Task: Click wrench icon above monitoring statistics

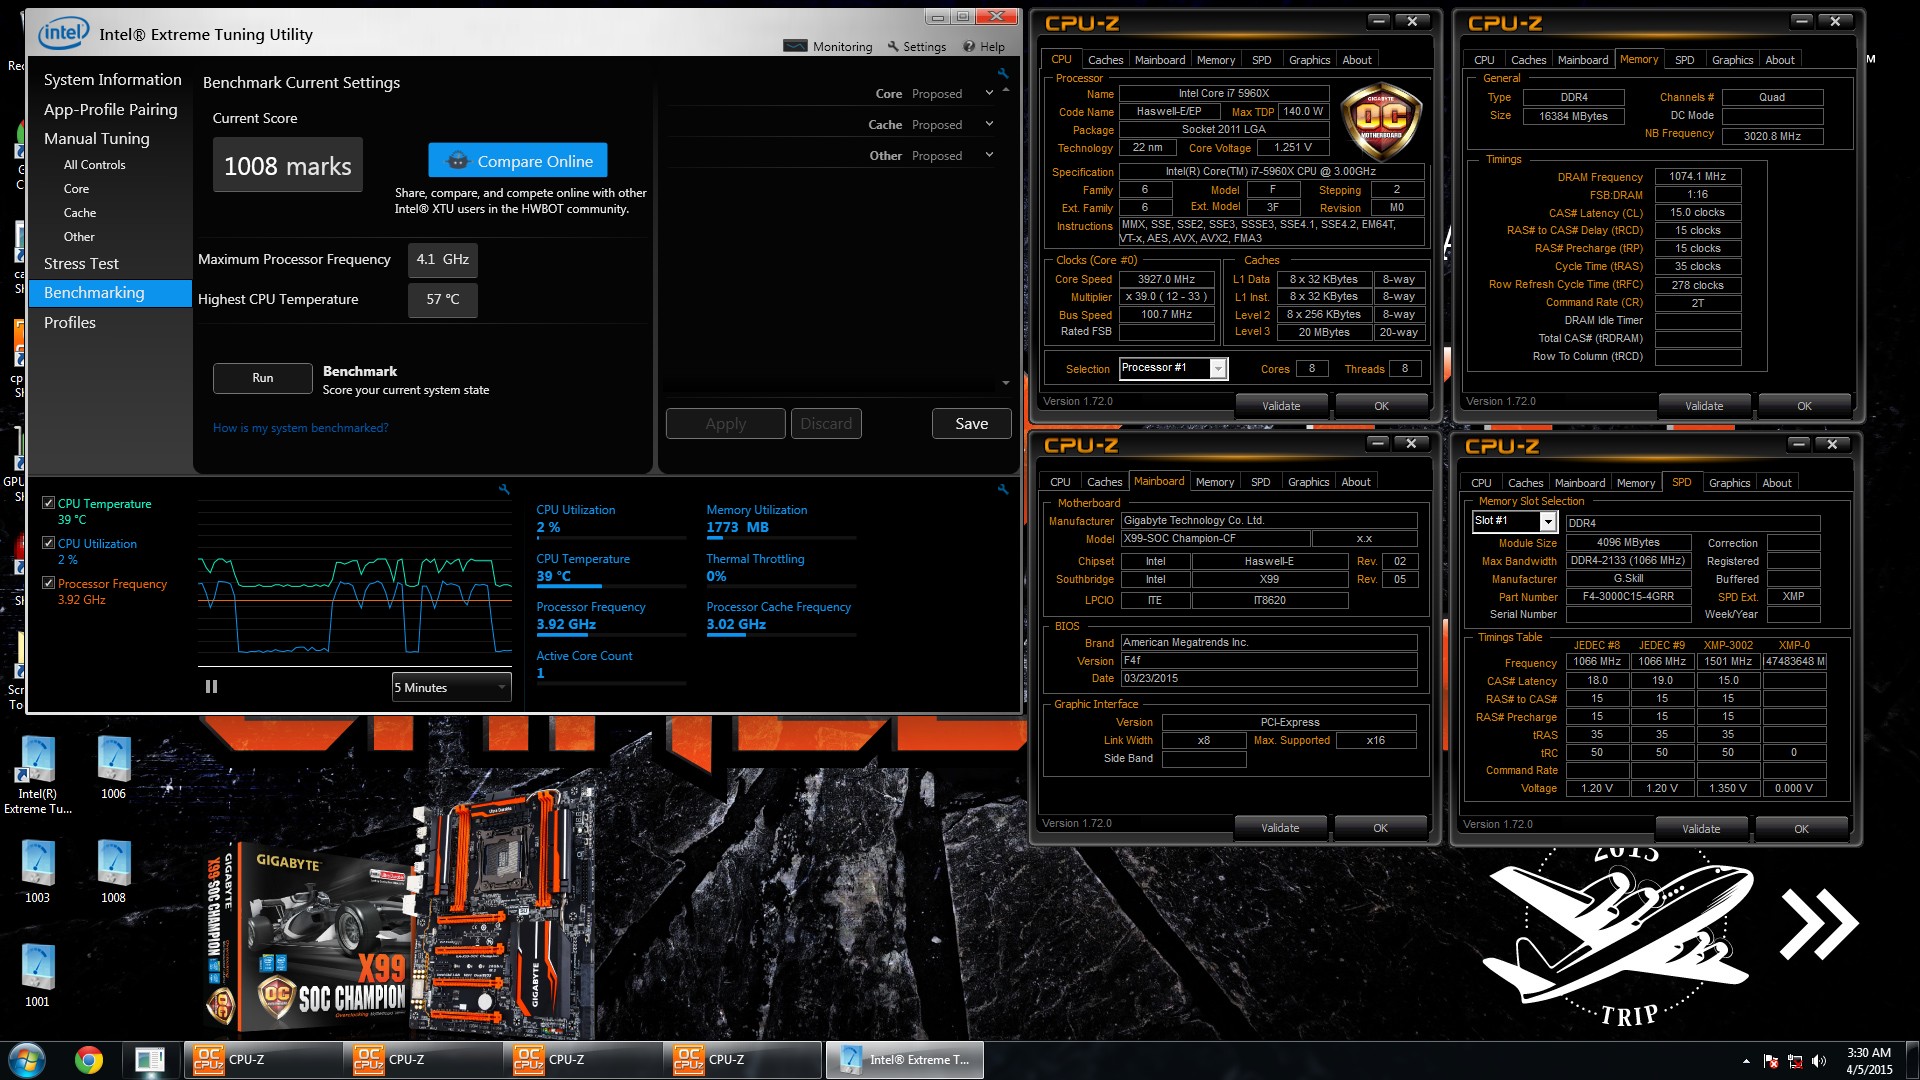Action: pos(1003,489)
